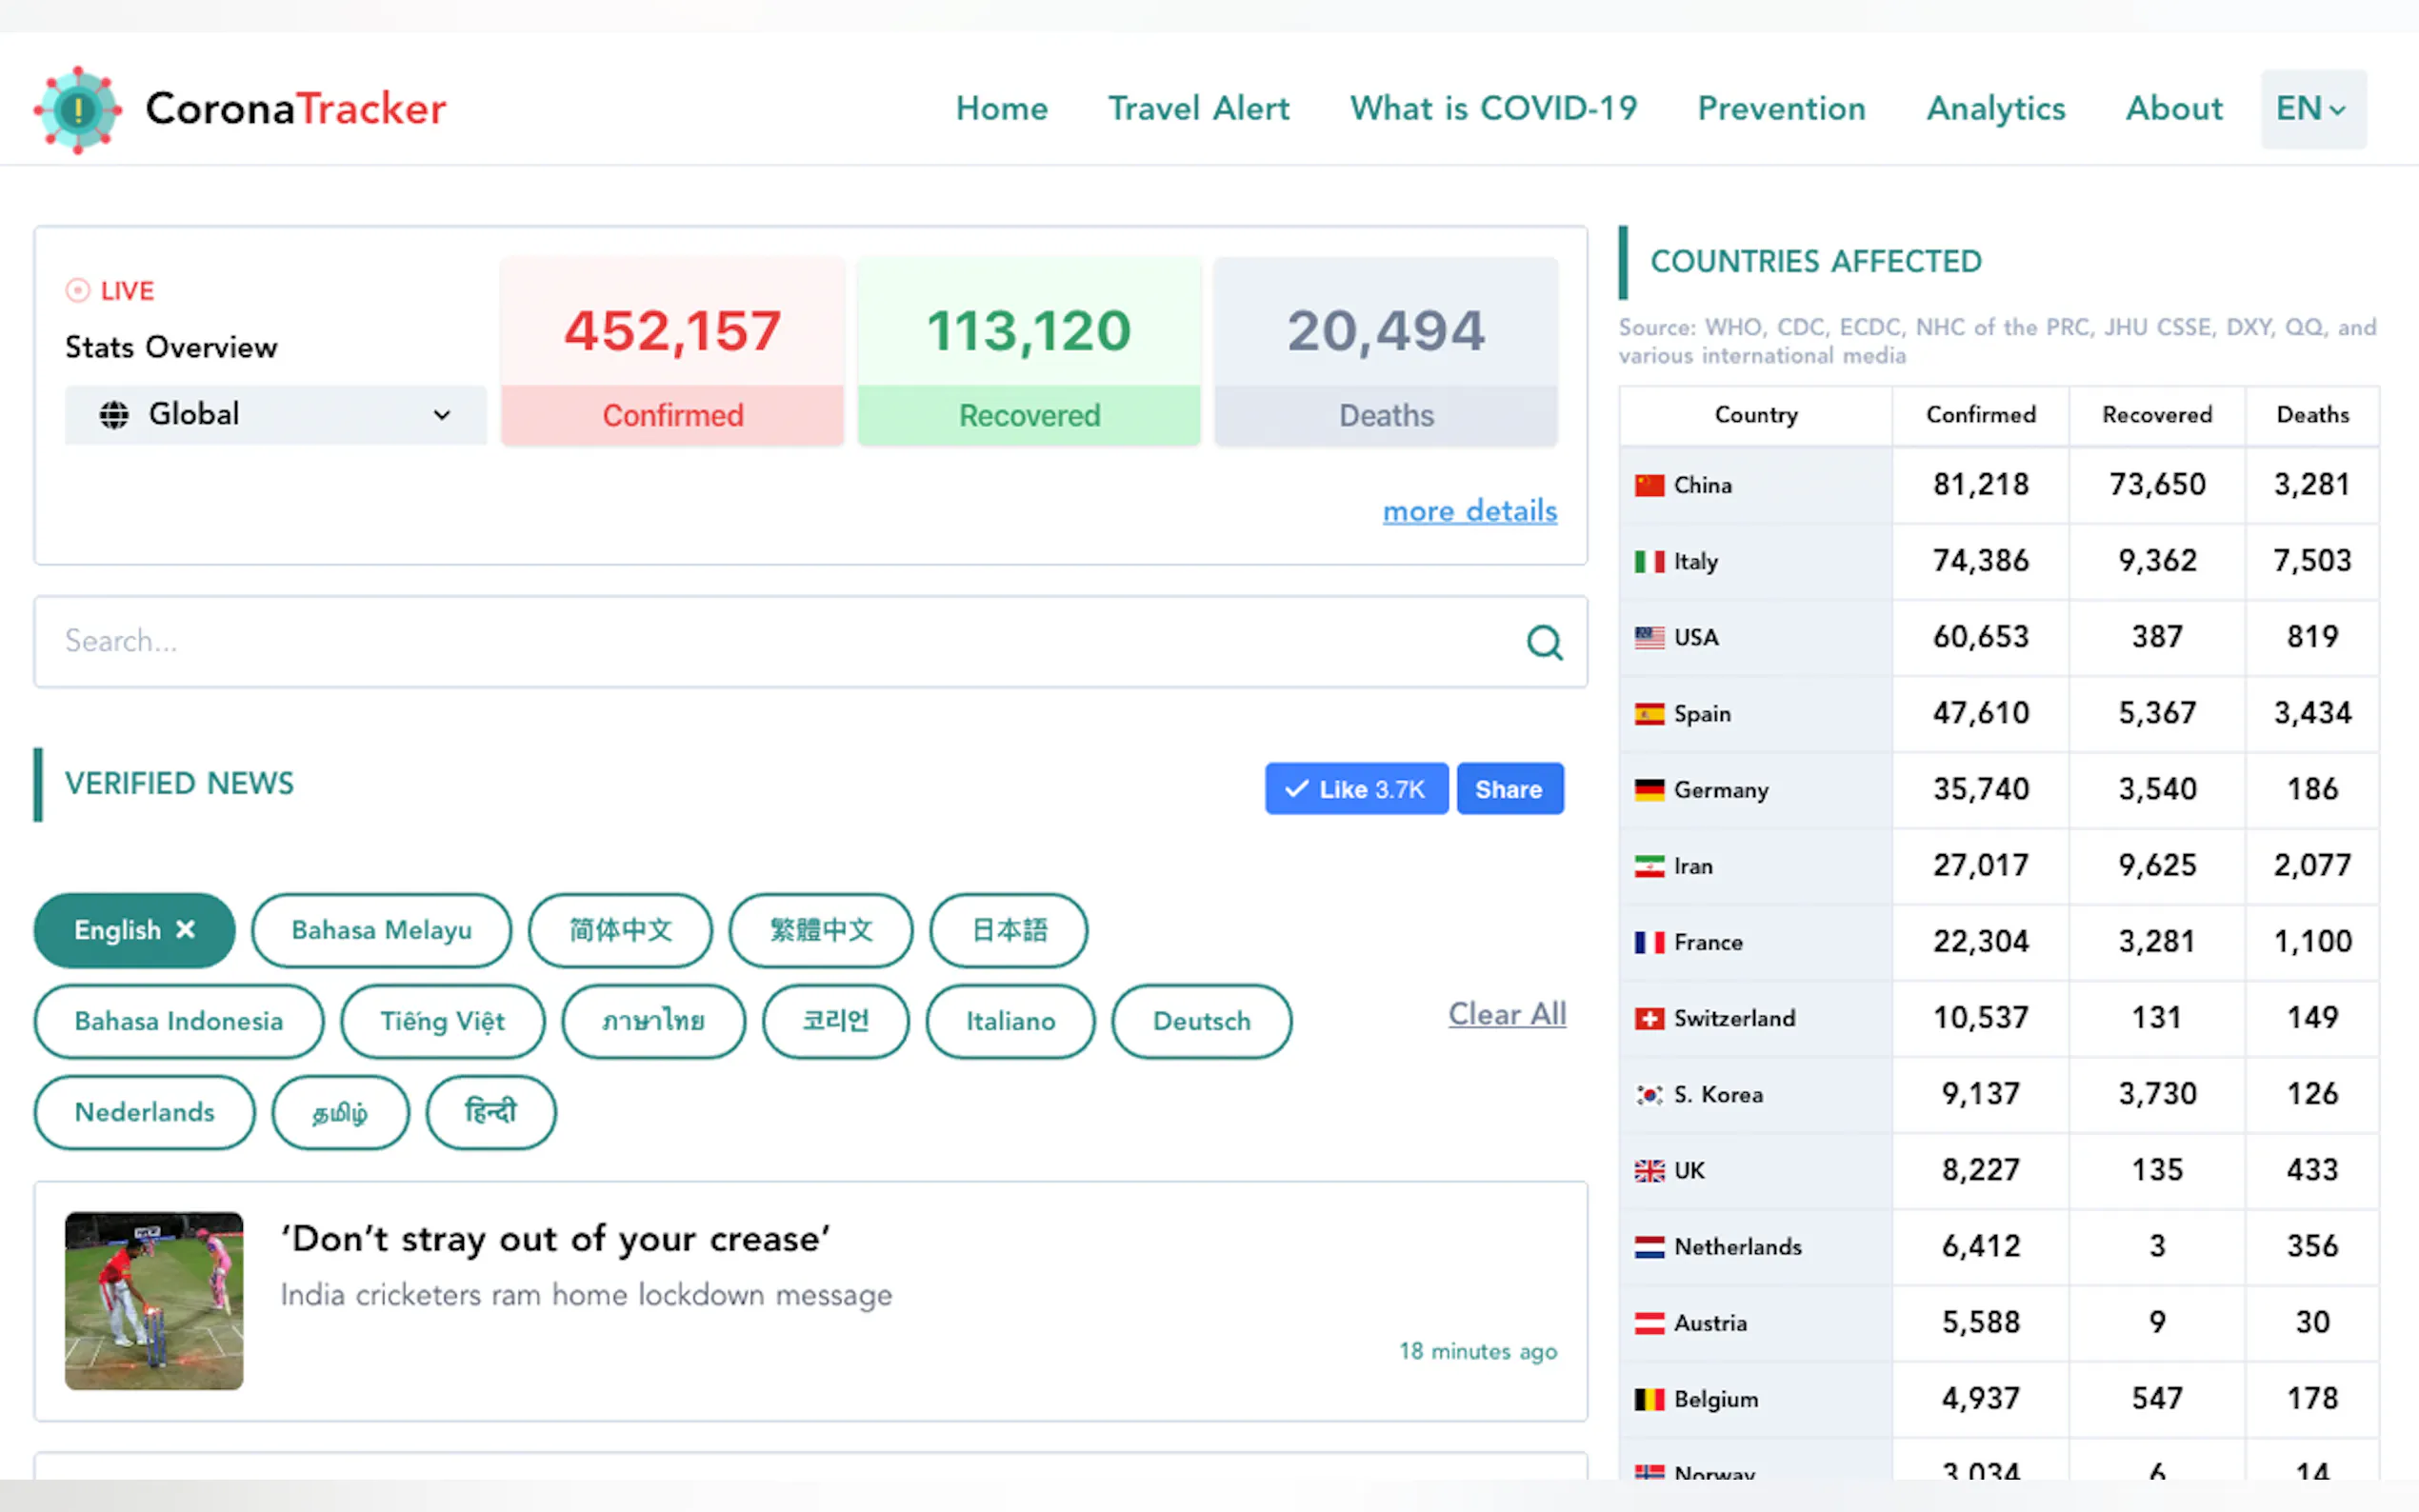2419x1512 pixels.
Task: Click the Country column header
Action: pos(1756,415)
